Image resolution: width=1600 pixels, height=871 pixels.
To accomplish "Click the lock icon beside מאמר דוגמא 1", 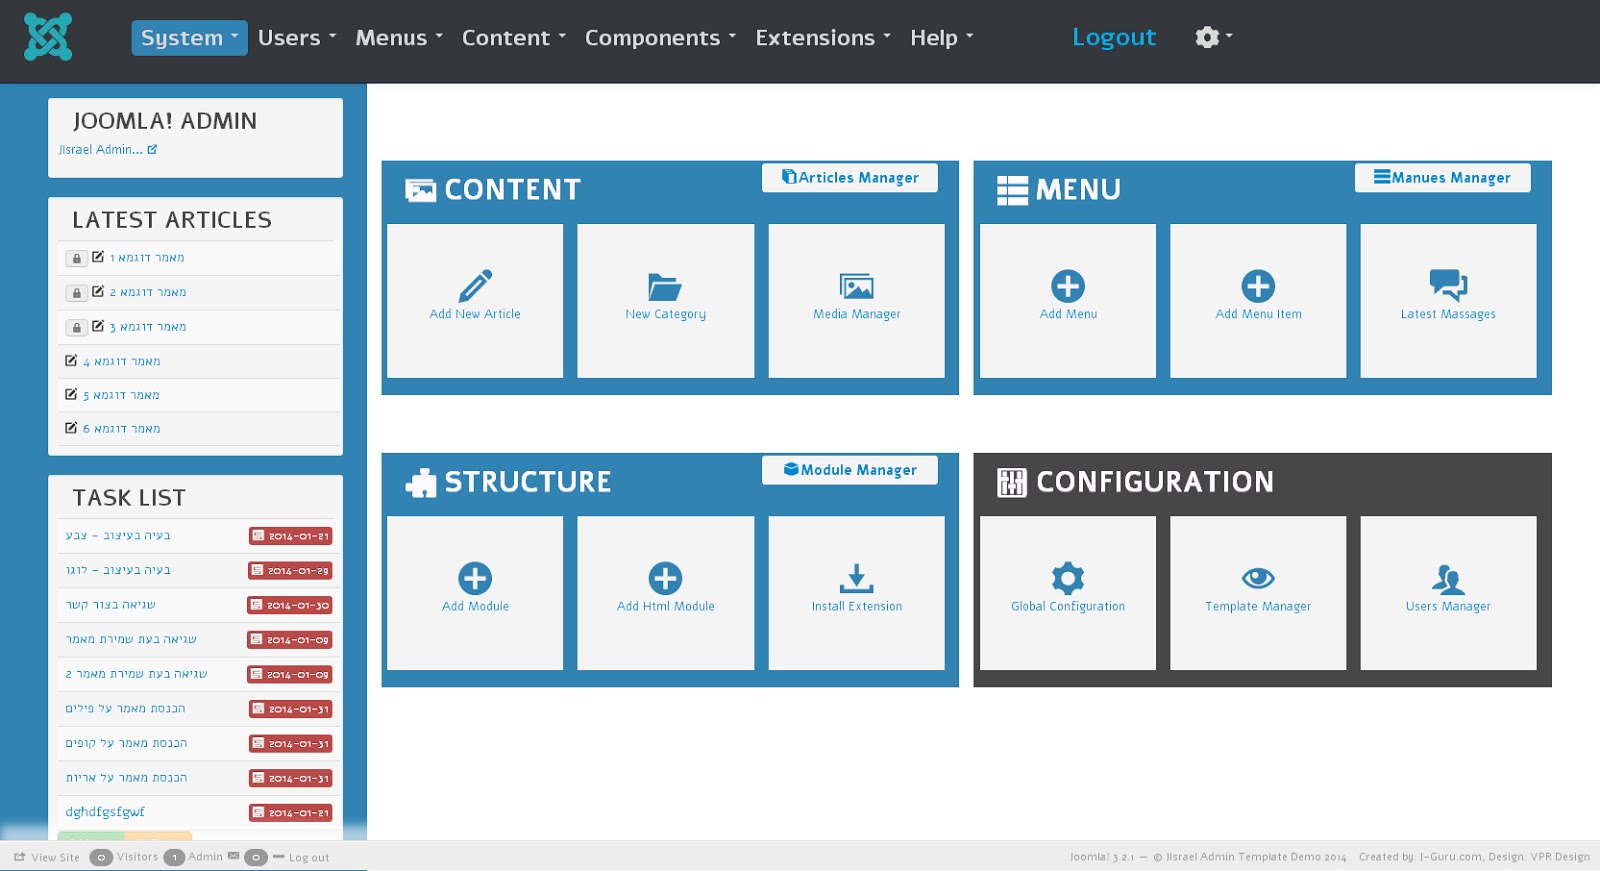I will [76, 258].
